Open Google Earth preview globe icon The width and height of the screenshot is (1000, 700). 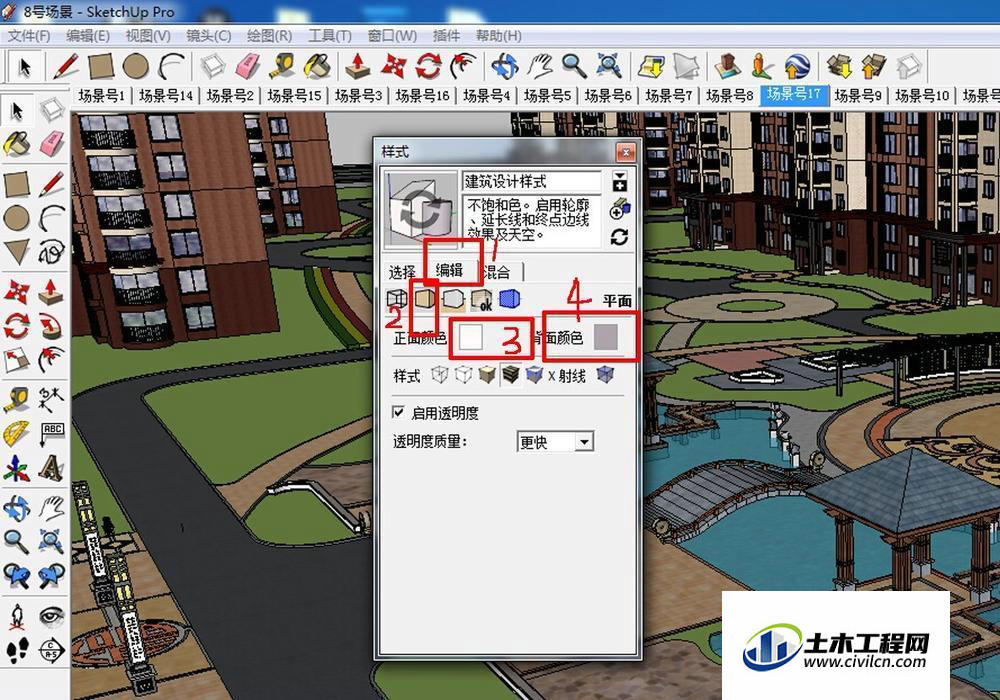click(x=797, y=66)
